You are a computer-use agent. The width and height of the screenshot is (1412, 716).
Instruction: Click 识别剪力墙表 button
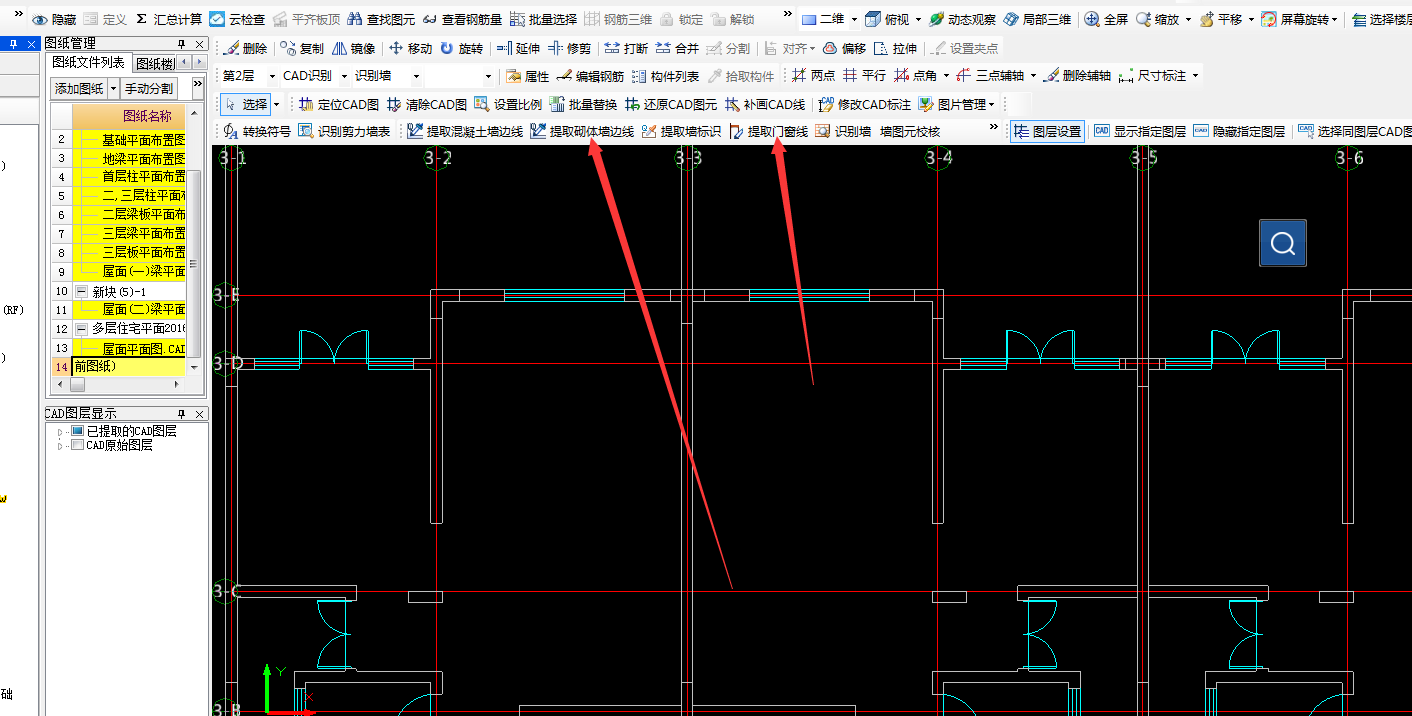click(343, 131)
